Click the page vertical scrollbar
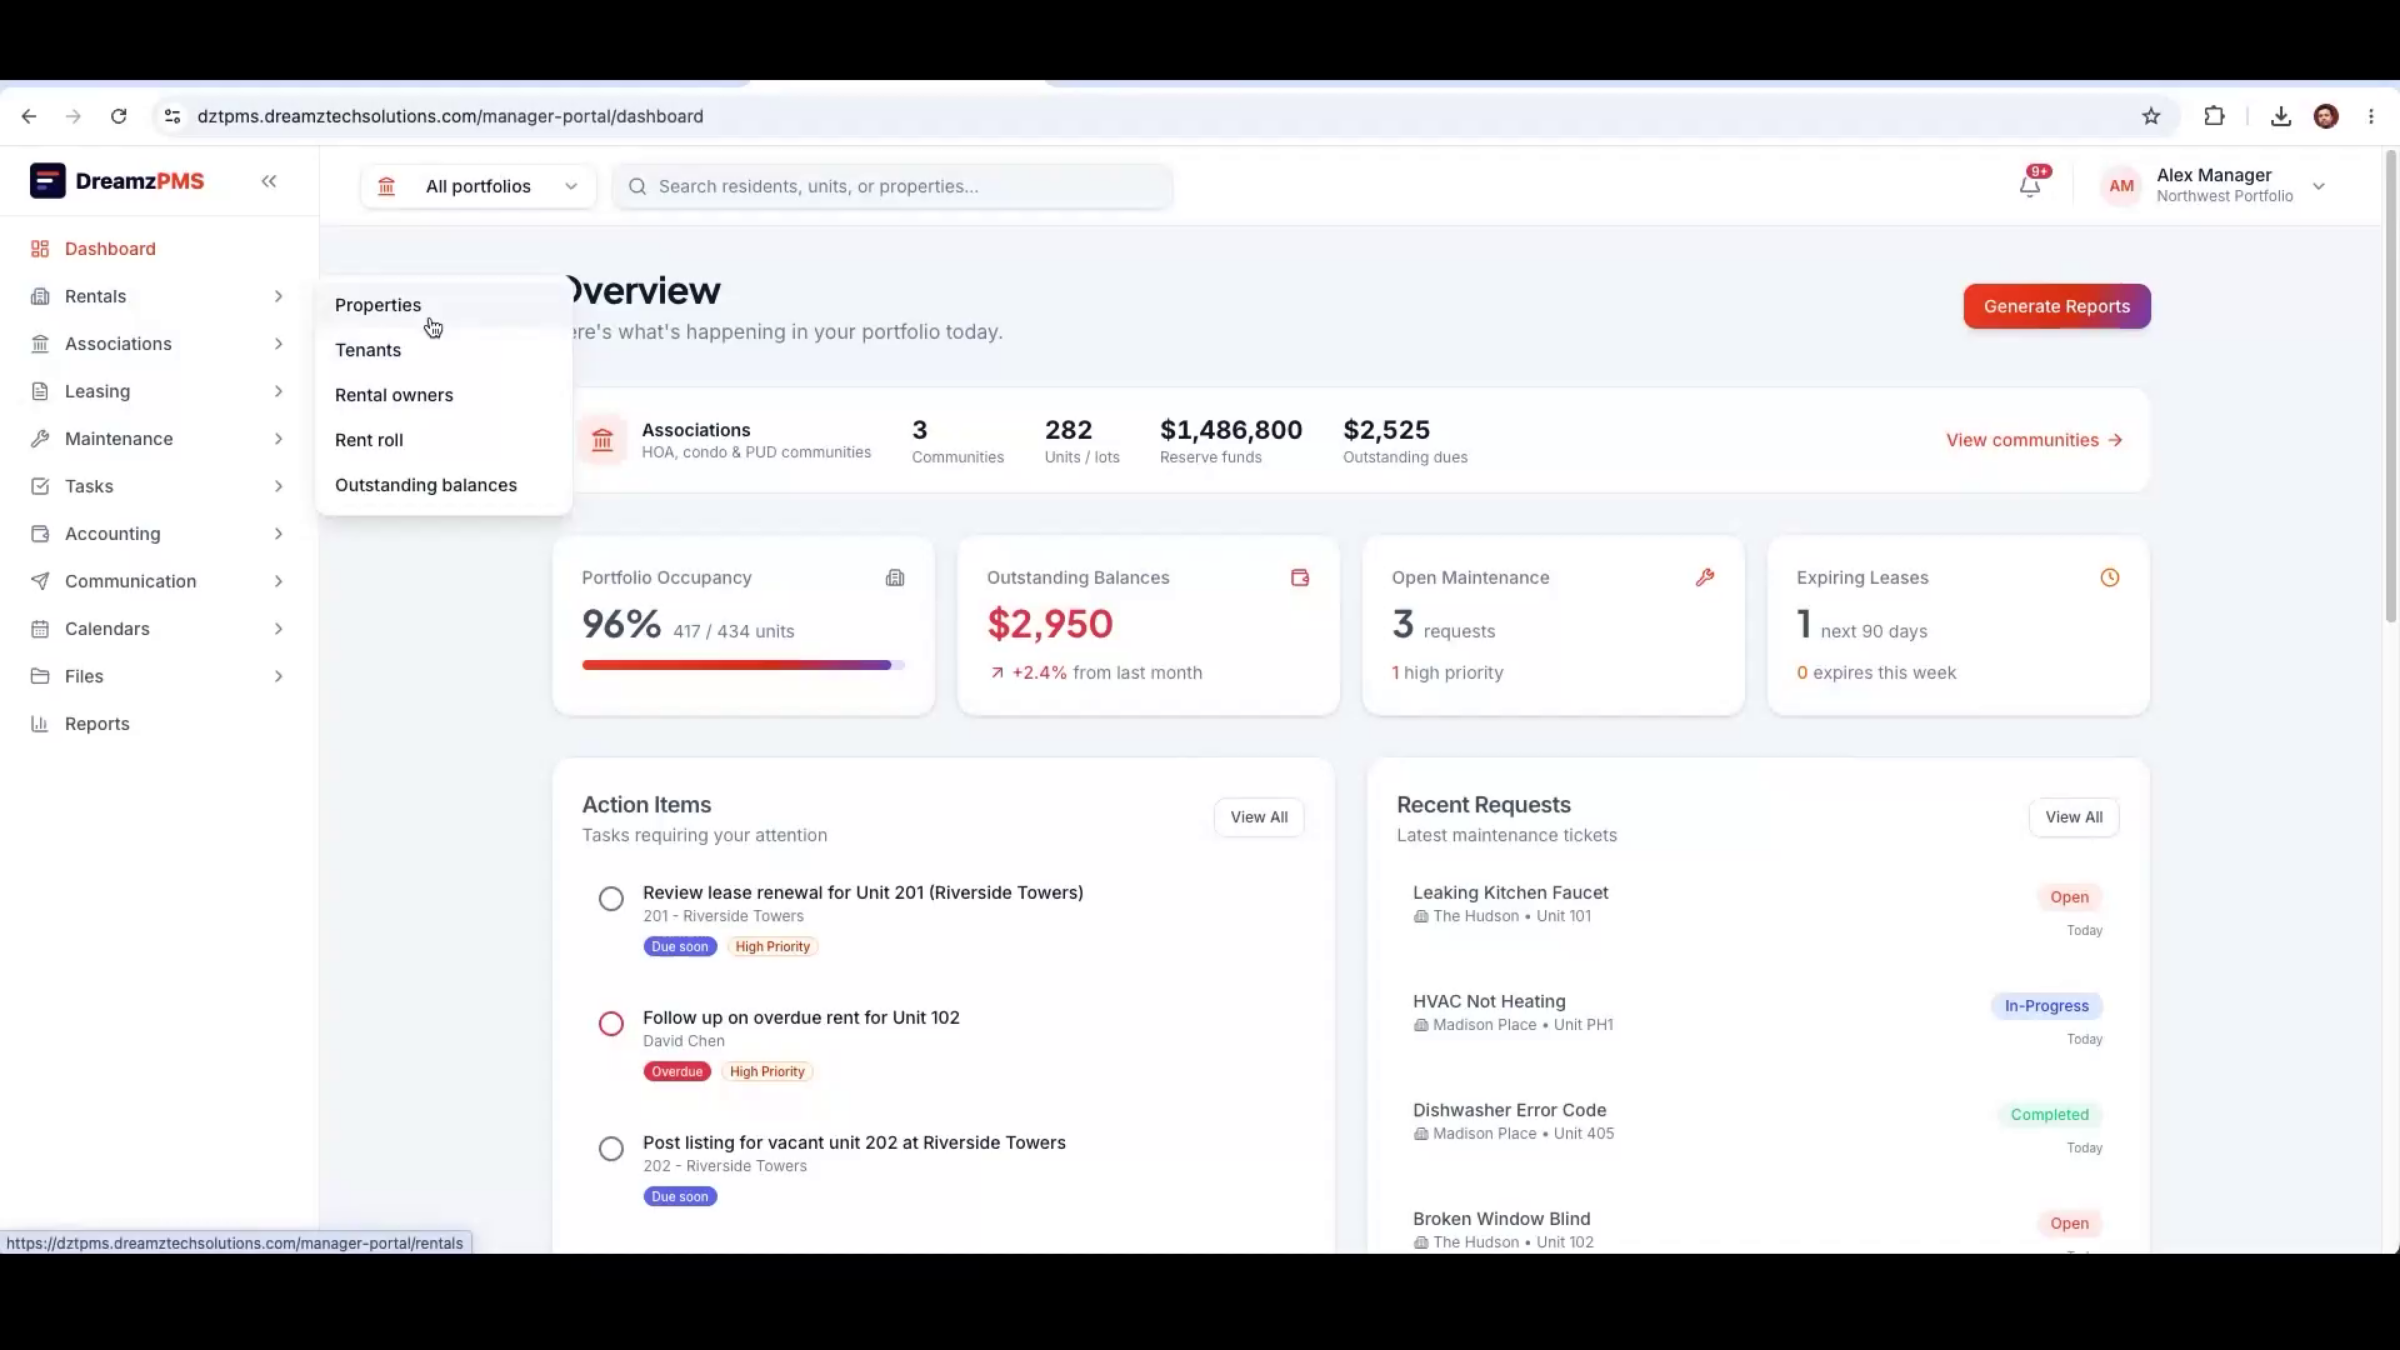2400x1350 pixels. point(2391,386)
